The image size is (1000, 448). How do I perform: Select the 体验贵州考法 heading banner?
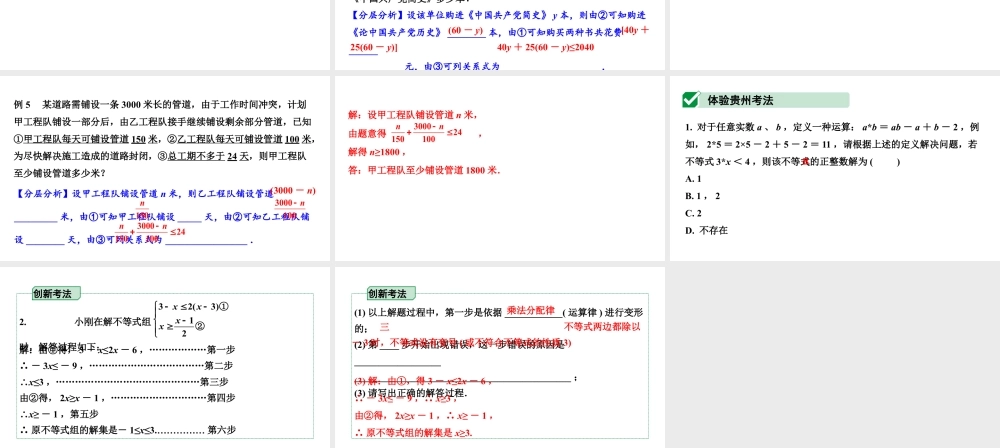point(766,100)
